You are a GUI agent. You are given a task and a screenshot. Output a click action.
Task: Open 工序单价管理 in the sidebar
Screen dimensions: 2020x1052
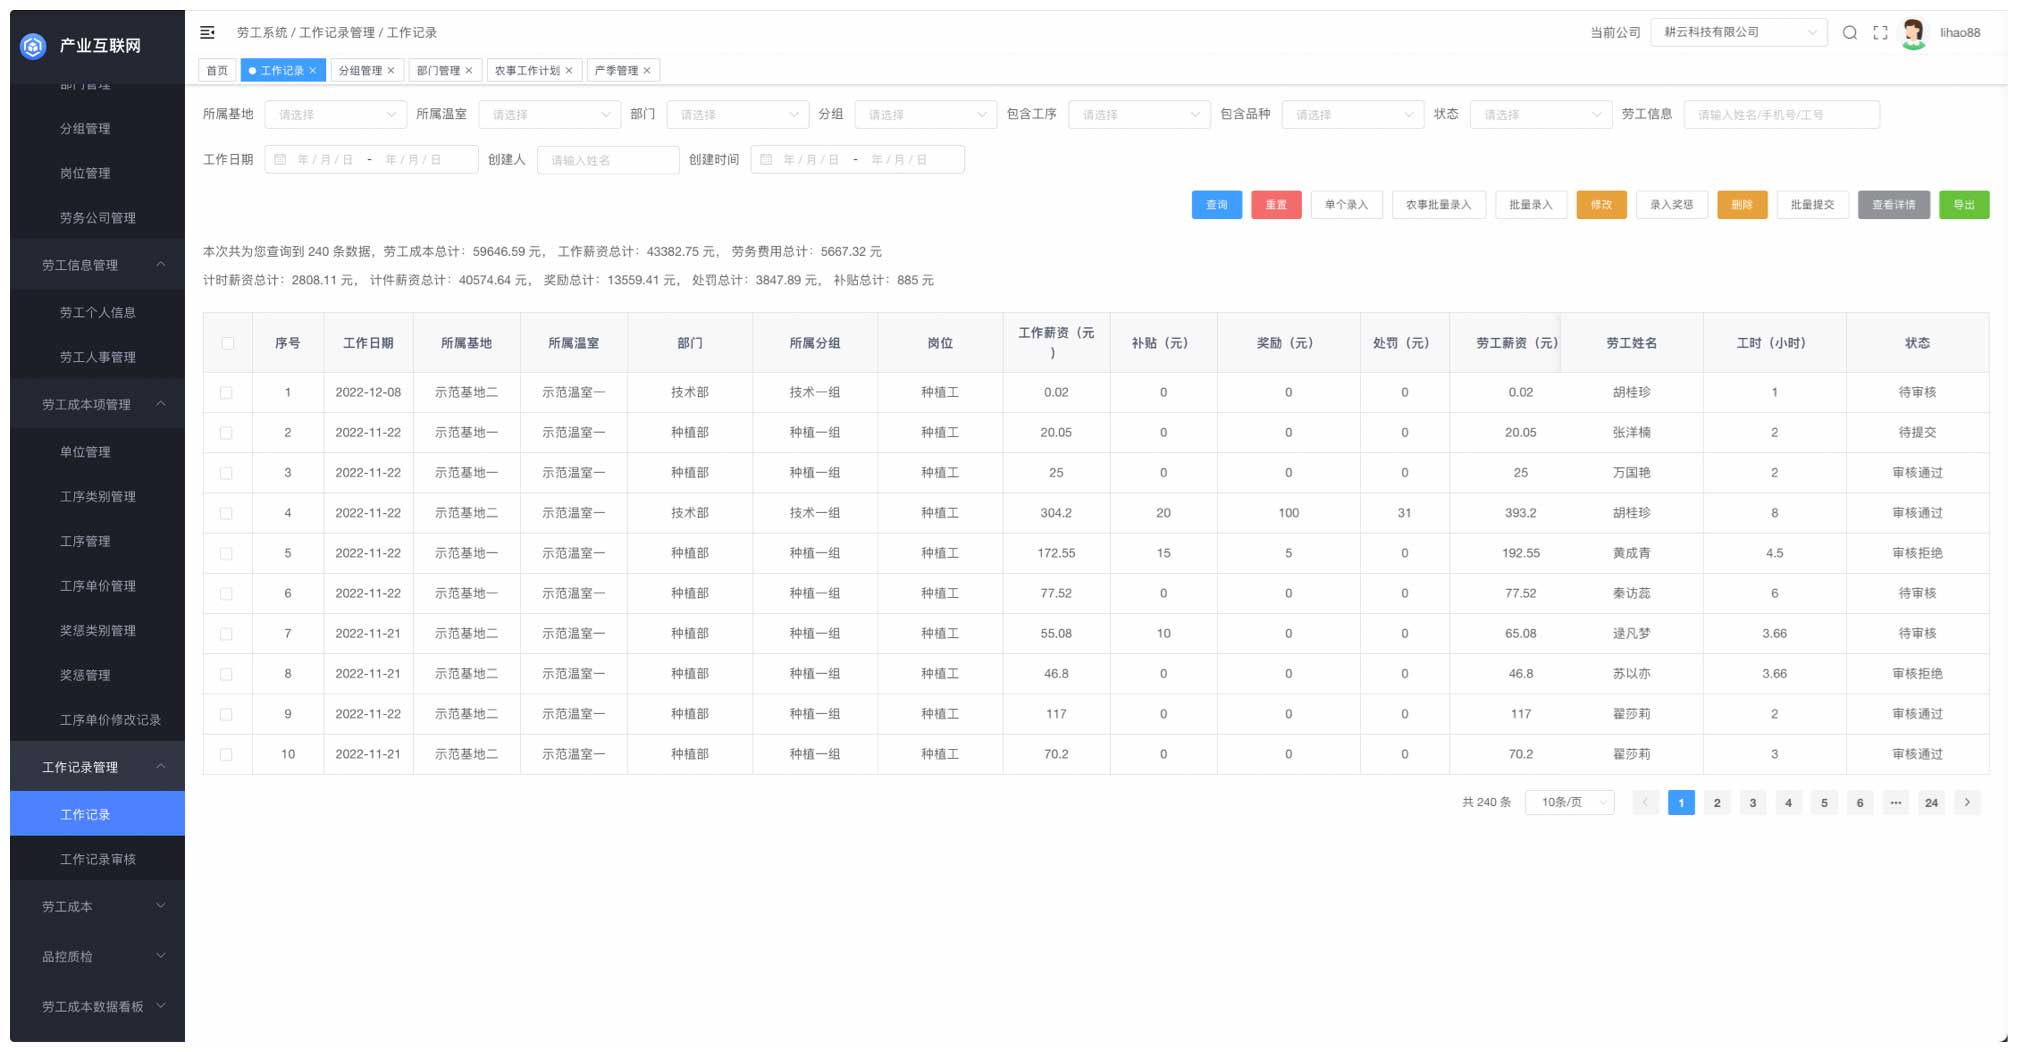[97, 586]
